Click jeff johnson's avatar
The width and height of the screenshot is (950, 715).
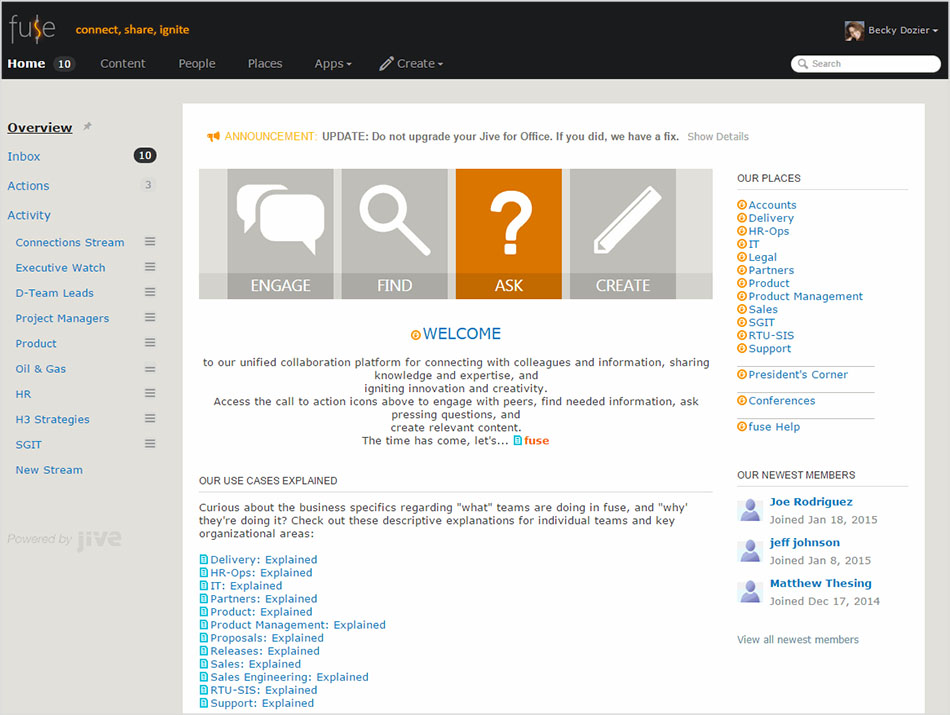(x=750, y=551)
